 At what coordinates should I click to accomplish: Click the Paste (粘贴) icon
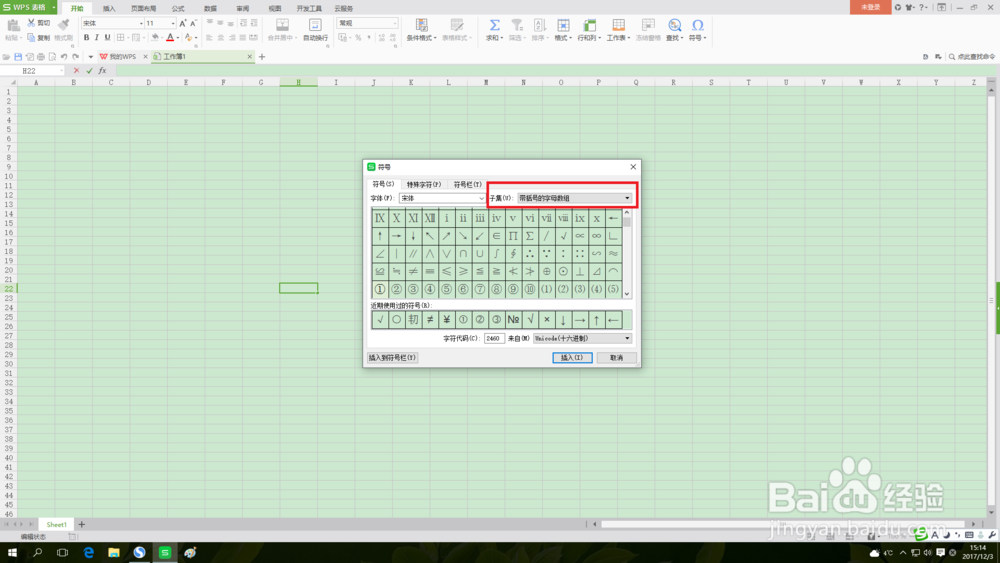pos(13,27)
